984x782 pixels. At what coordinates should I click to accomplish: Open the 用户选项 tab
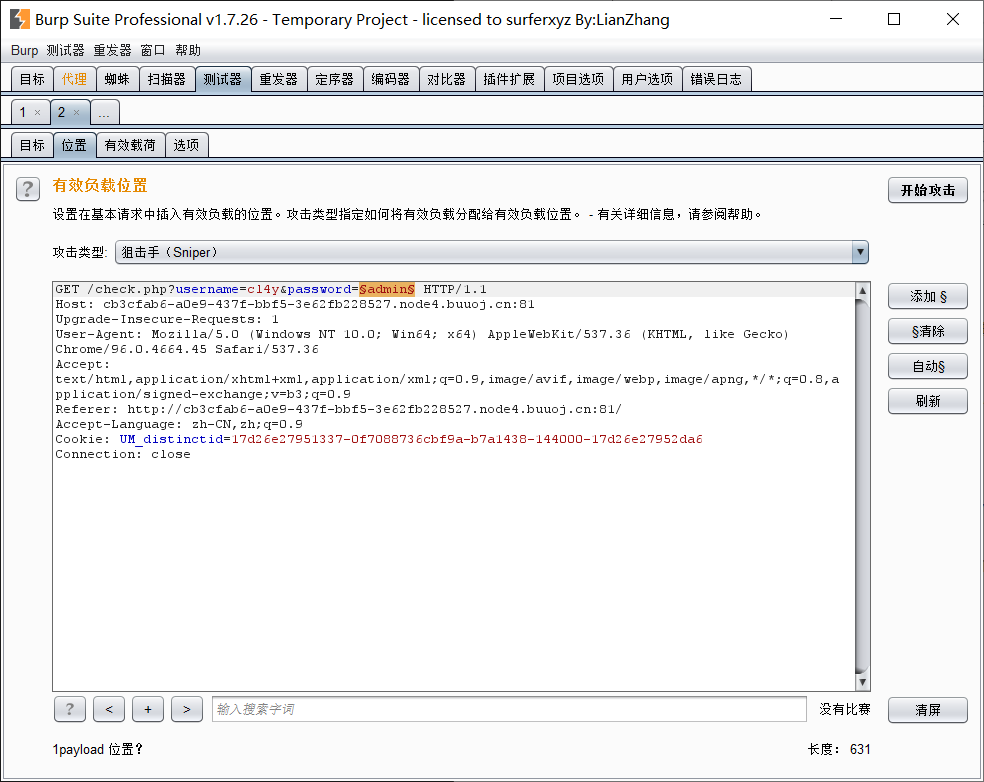click(647, 79)
